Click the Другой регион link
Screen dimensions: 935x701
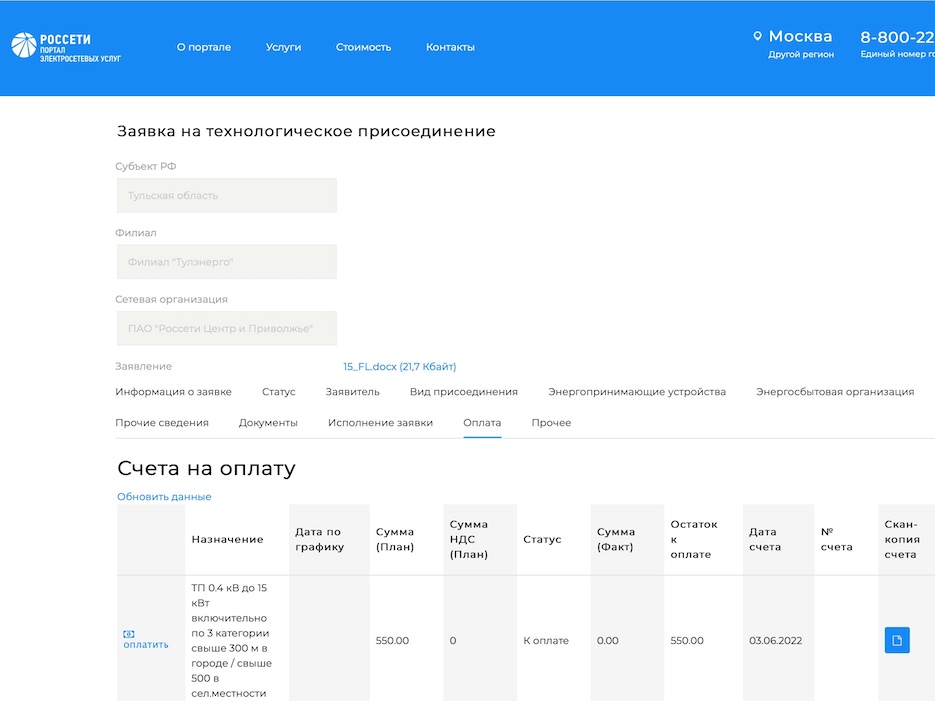pyautogui.click(x=801, y=54)
